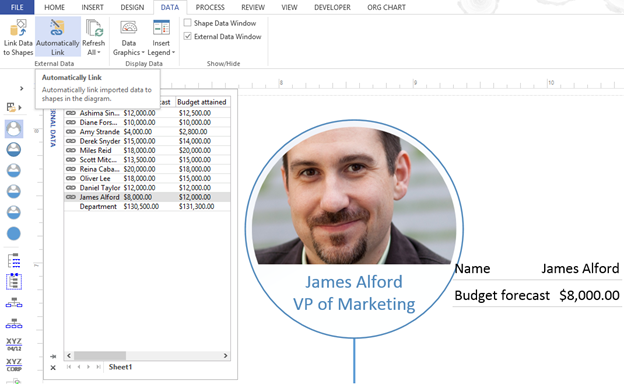Click the External Data horizontal scrollbar thumb
Screen dimensions: 624x384
[x=100, y=355]
